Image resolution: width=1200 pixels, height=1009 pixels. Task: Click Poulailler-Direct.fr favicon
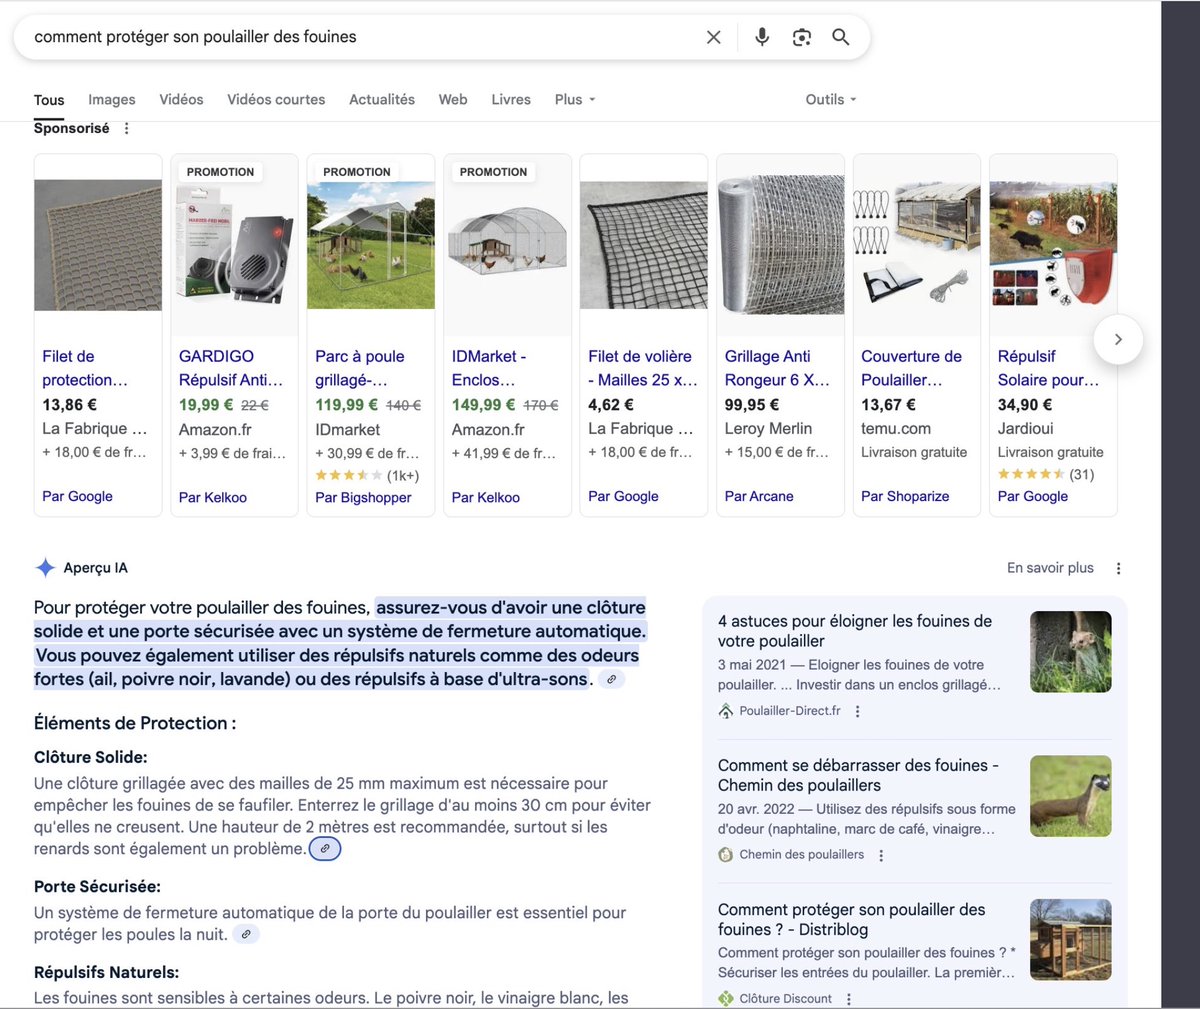(x=726, y=711)
